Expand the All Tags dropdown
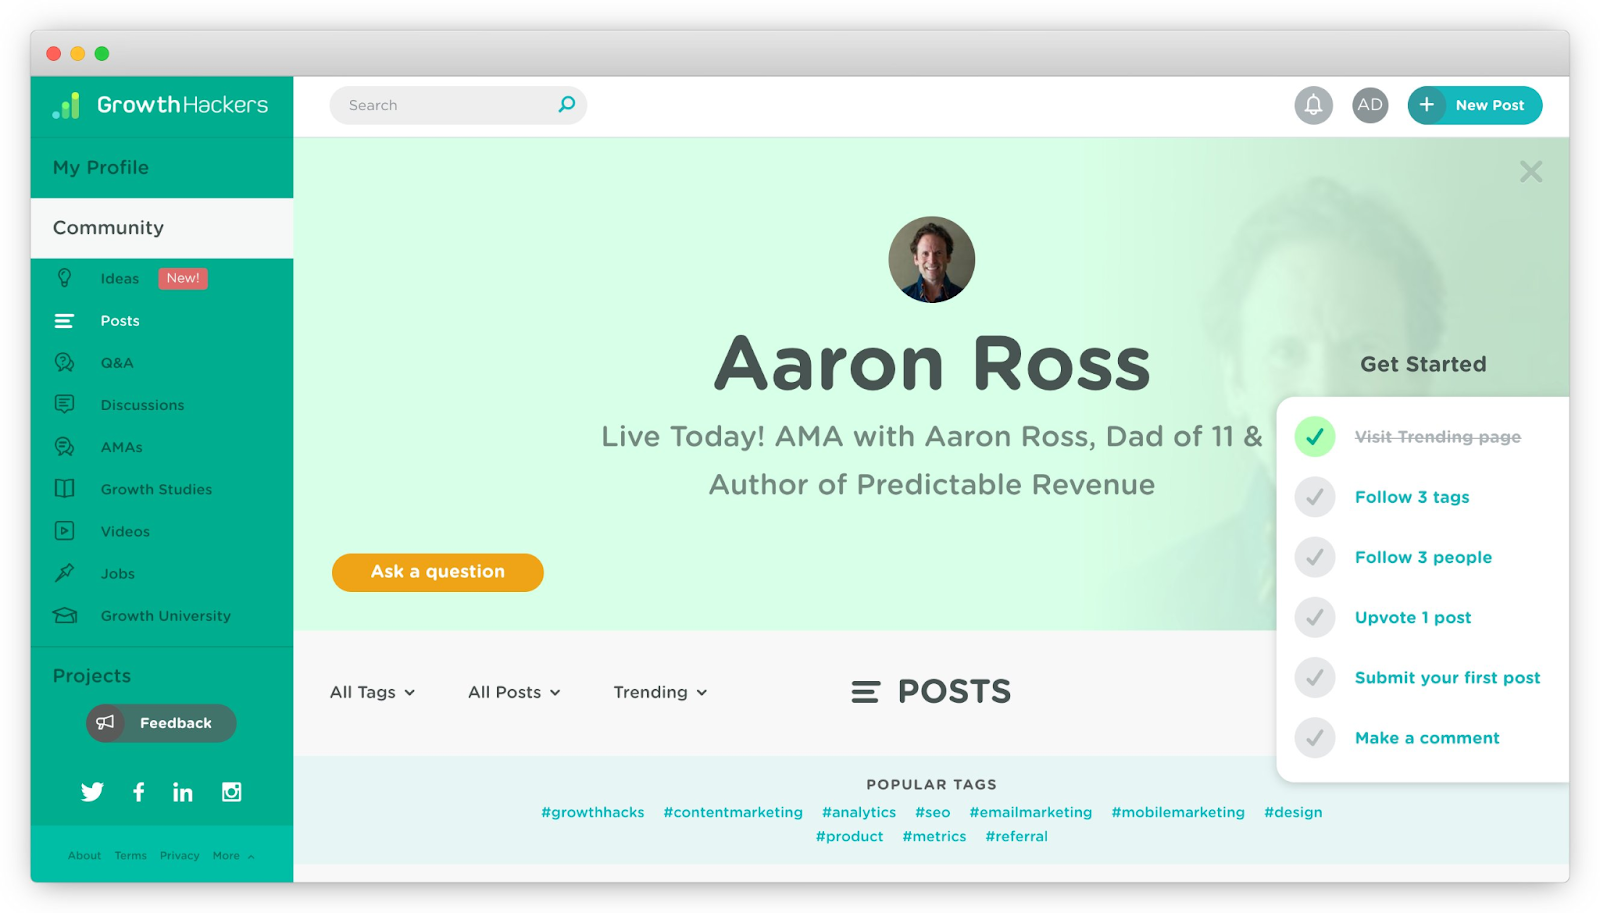This screenshot has height=913, width=1600. pos(372,691)
